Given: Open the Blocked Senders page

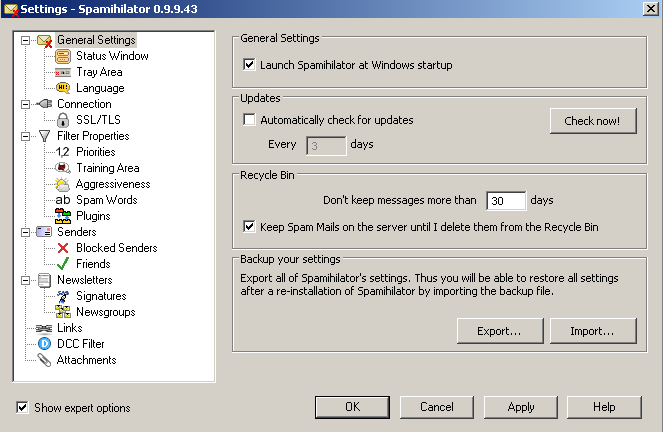Looking at the screenshot, I should pos(117,248).
